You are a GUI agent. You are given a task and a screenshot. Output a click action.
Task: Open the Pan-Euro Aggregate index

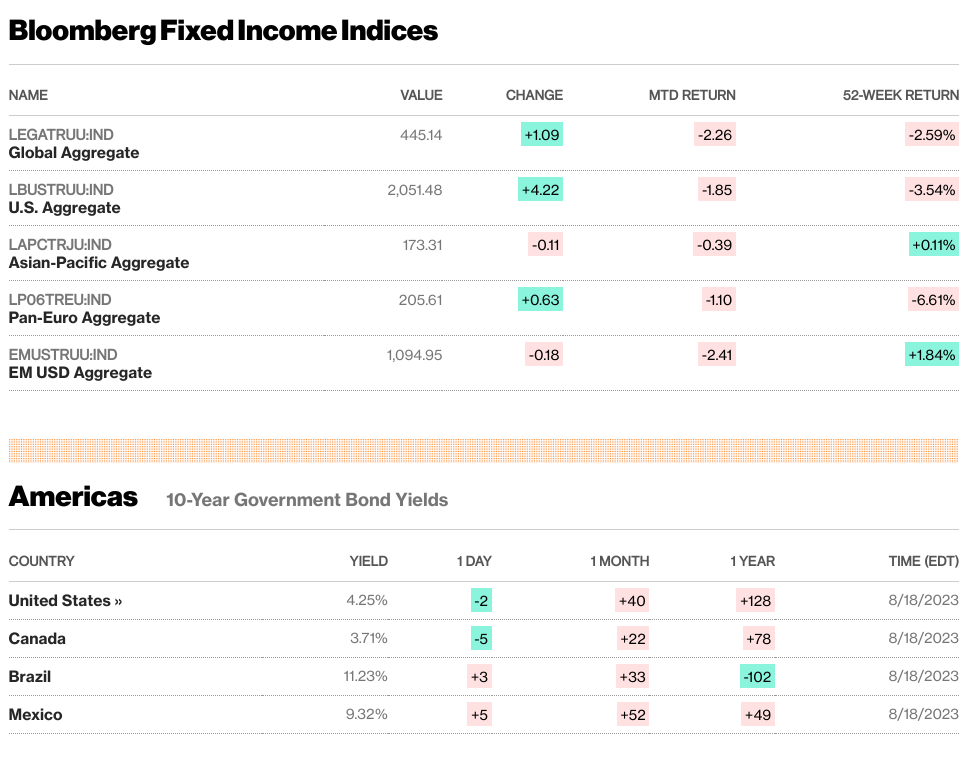point(84,318)
